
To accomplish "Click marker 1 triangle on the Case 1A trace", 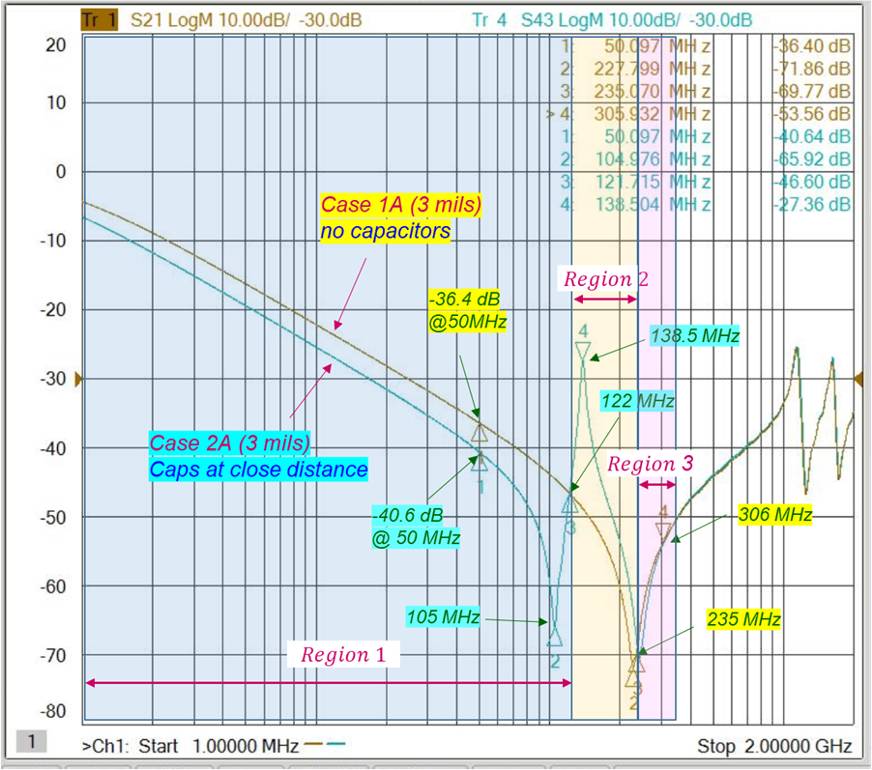I will point(480,432).
